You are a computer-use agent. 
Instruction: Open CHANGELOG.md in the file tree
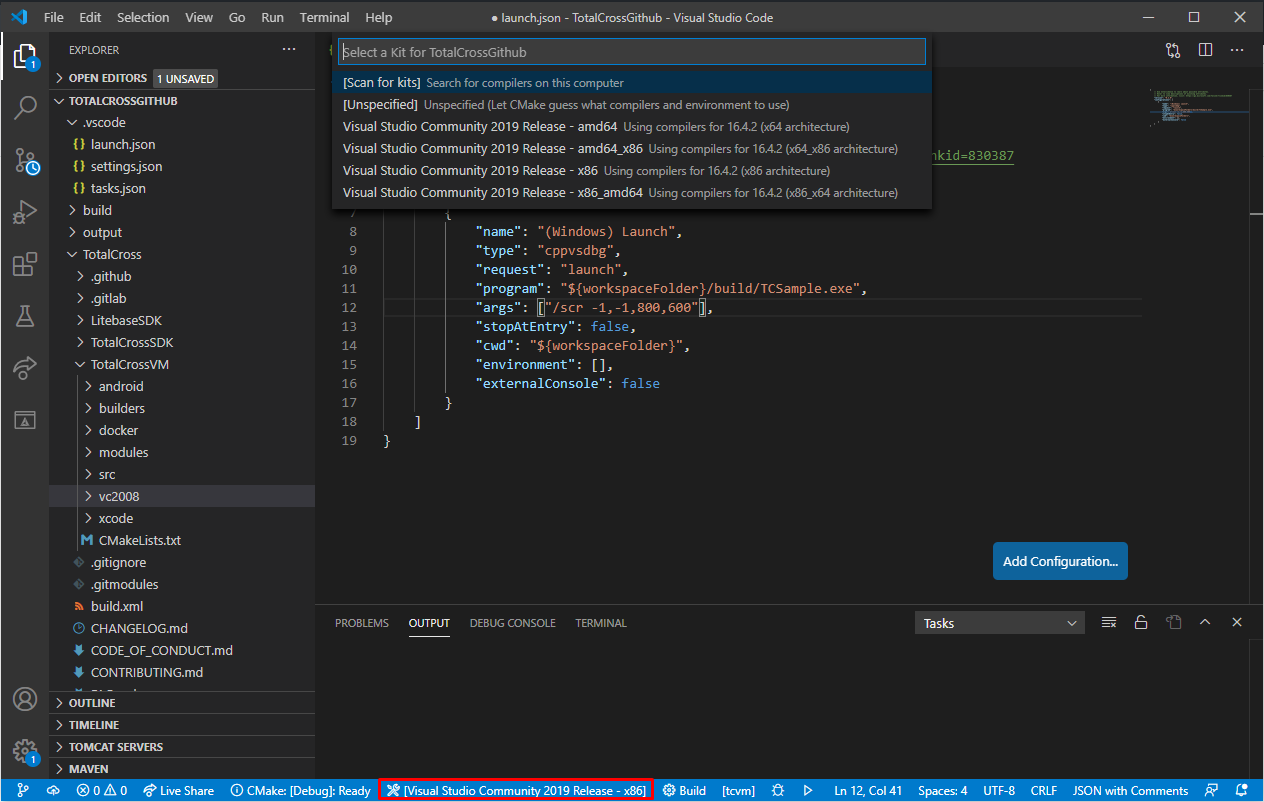[x=182, y=628]
